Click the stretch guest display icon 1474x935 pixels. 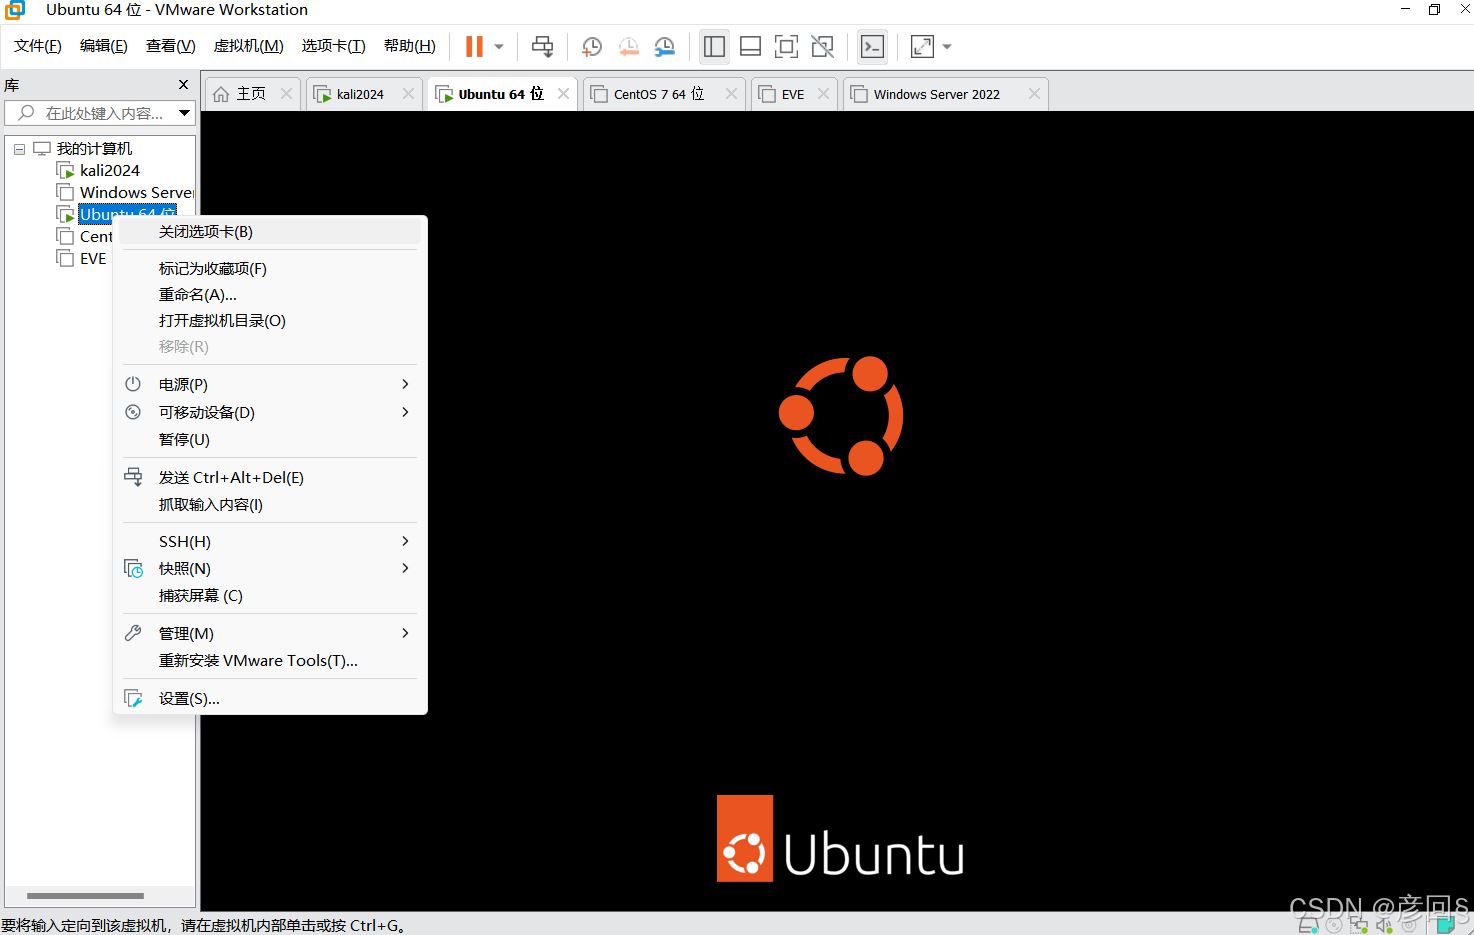(923, 46)
